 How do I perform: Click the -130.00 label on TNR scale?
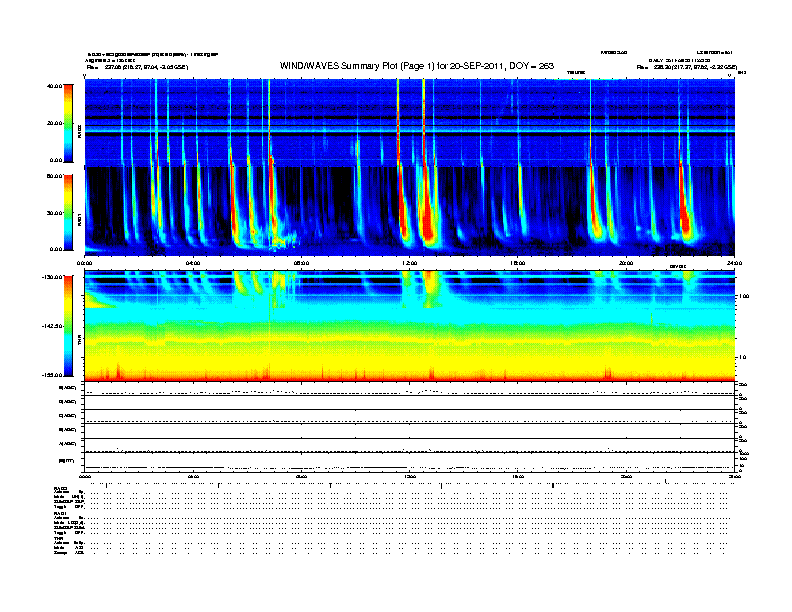pos(52,277)
